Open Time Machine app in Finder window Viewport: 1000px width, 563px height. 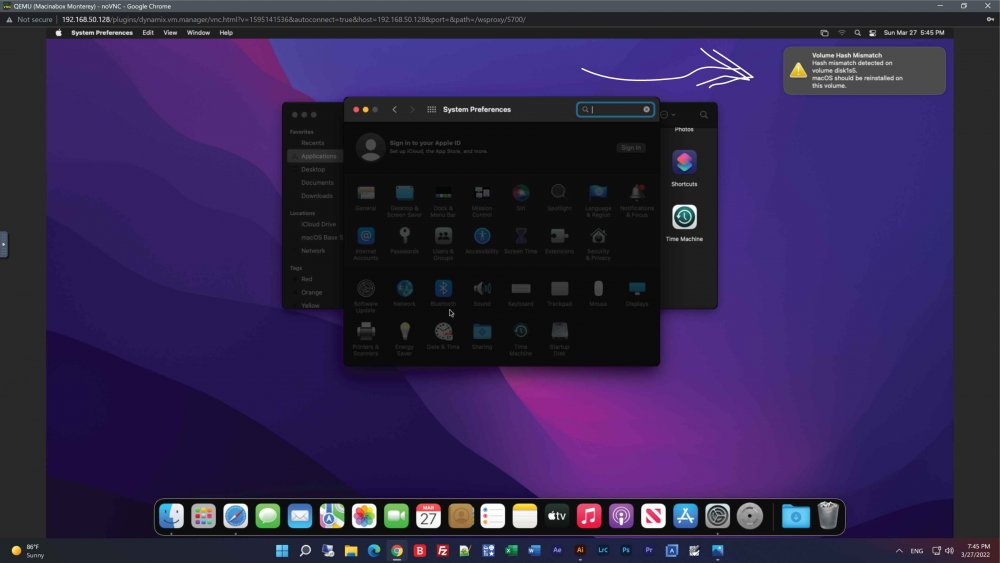pyautogui.click(x=684, y=224)
